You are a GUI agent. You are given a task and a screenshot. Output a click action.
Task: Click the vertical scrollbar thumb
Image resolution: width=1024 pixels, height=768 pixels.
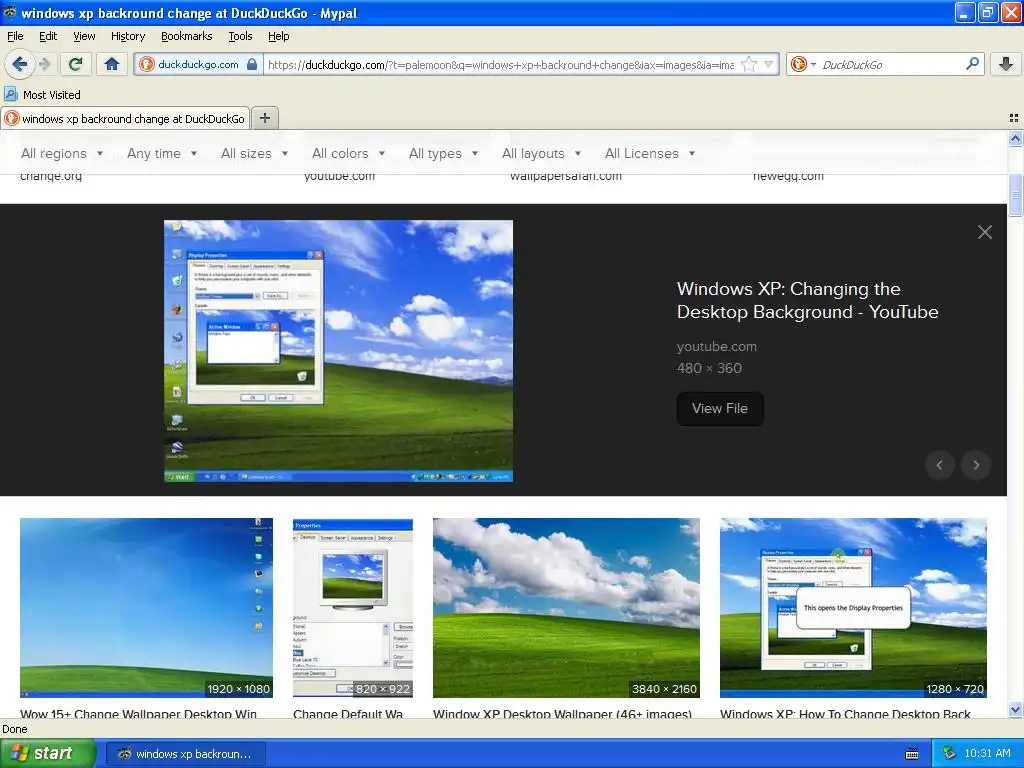point(1015,195)
